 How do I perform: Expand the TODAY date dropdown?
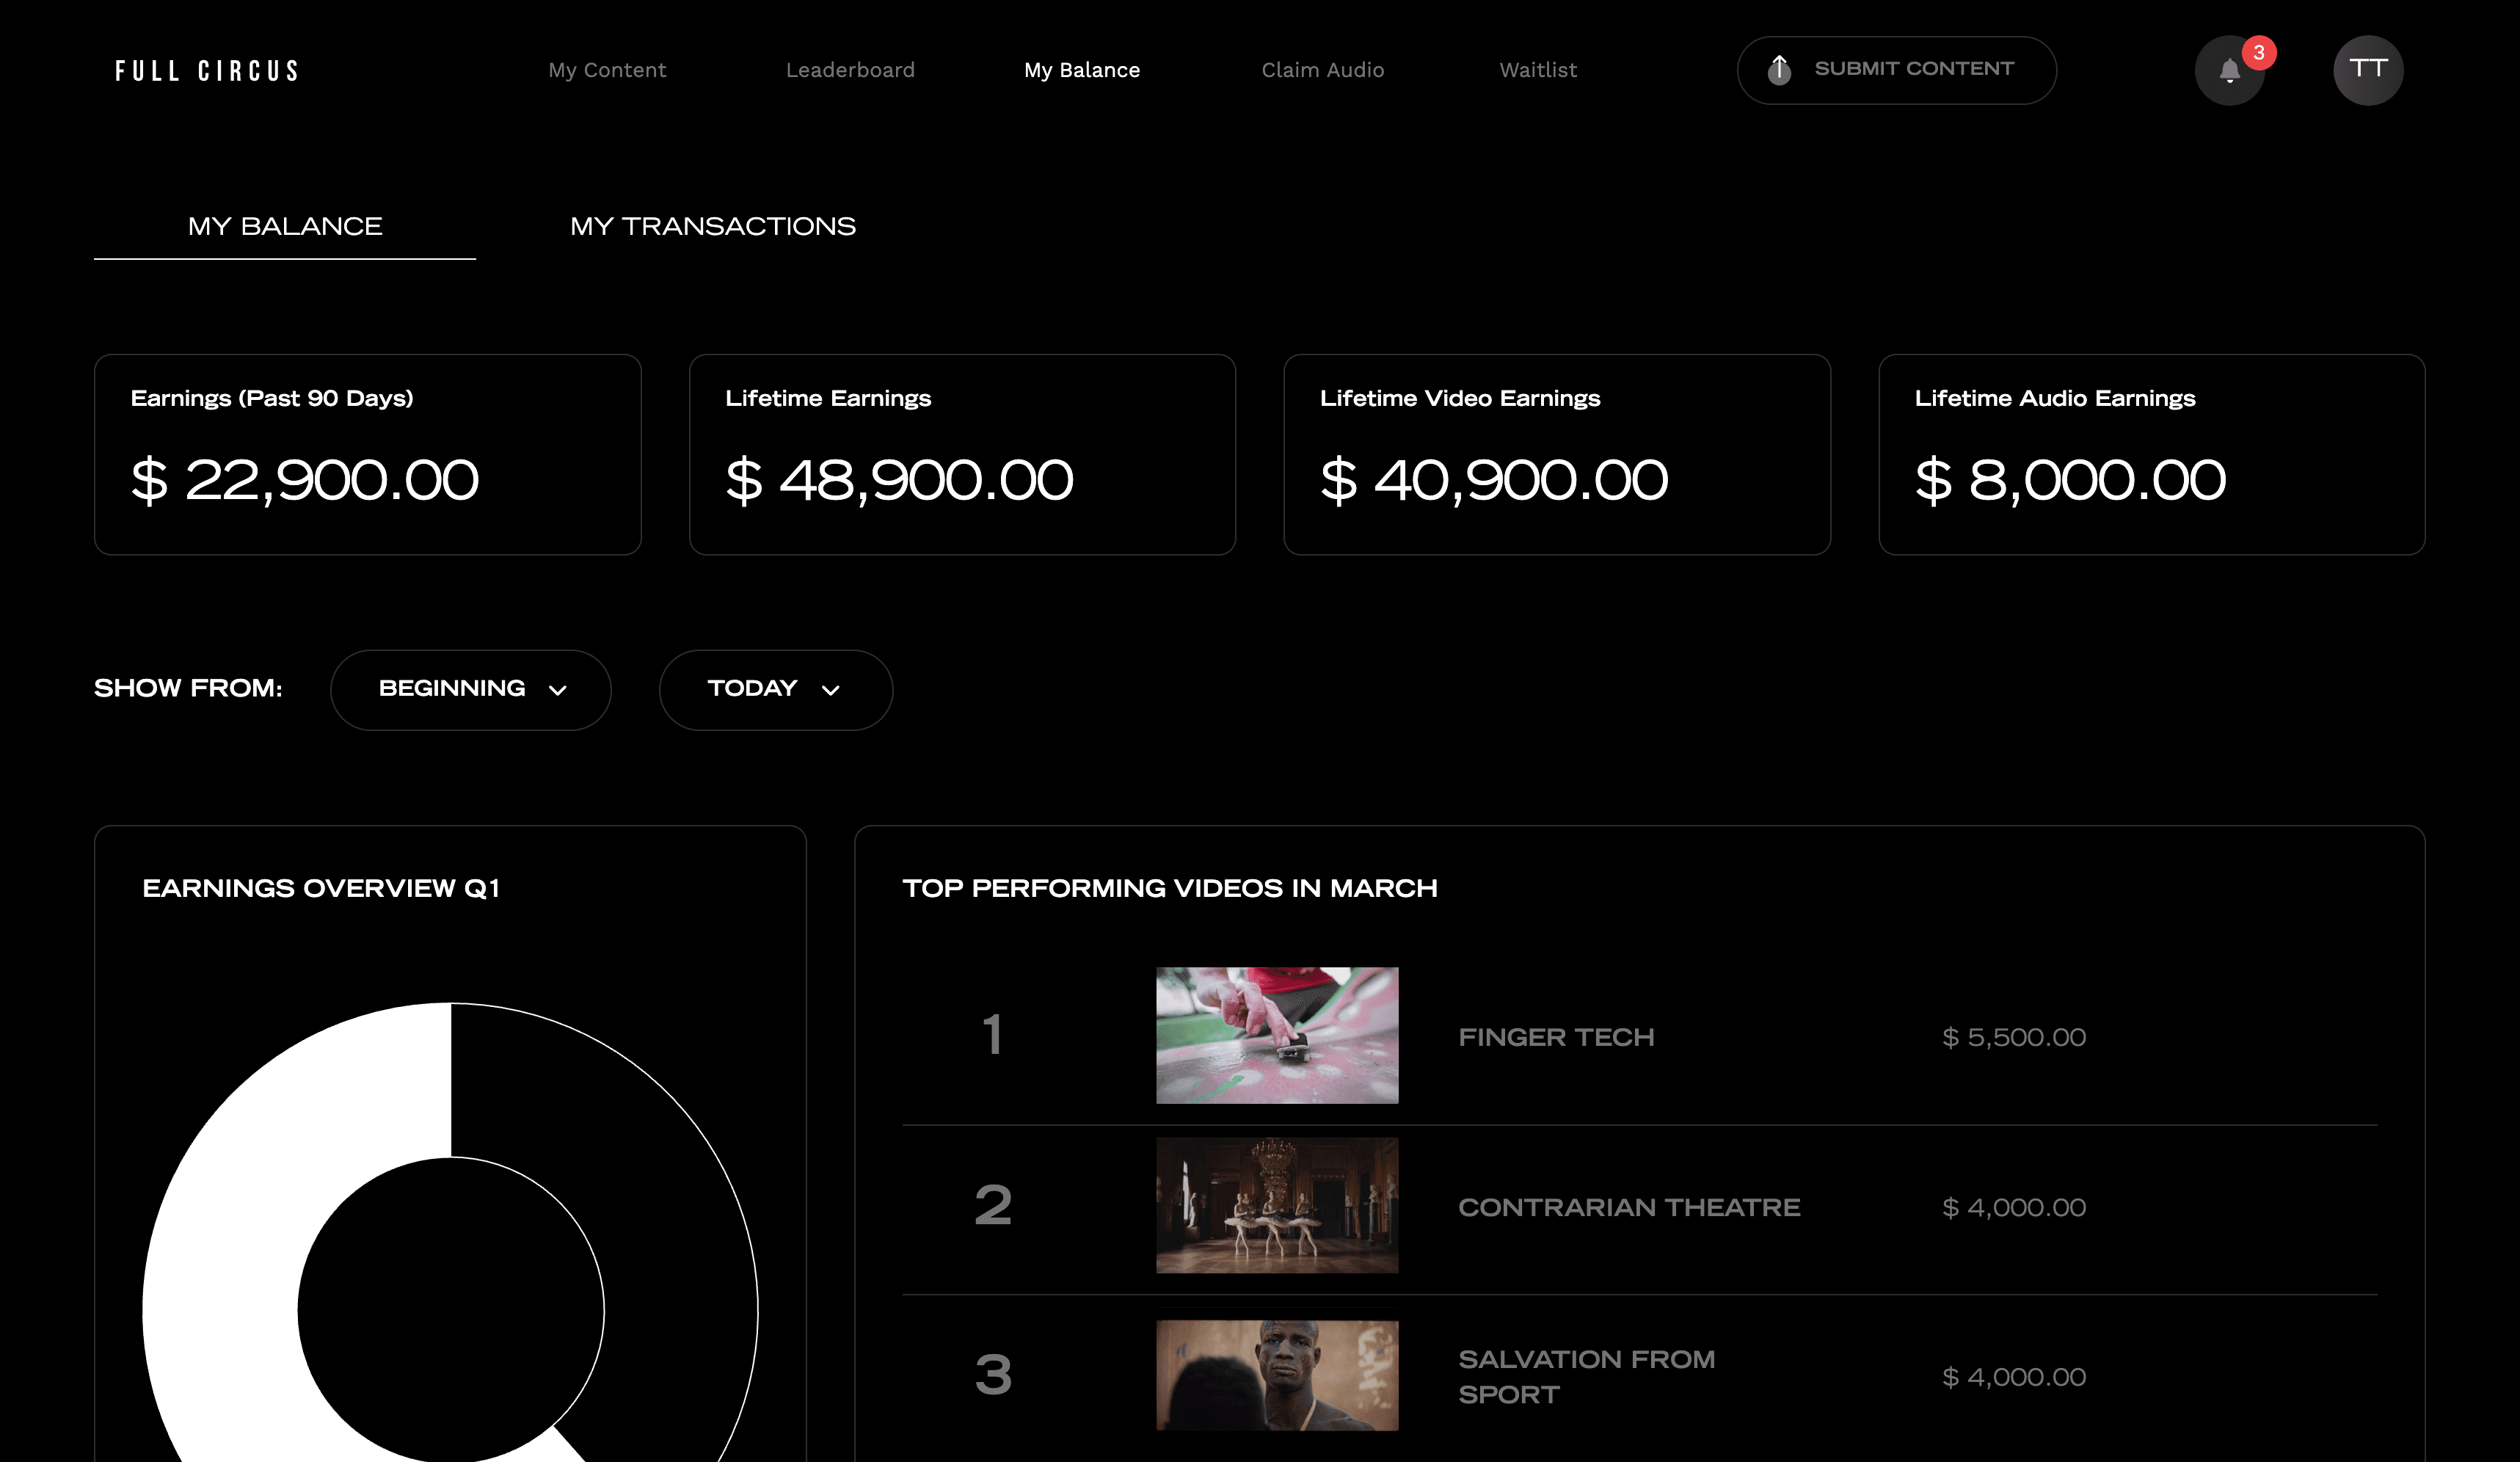pyautogui.click(x=775, y=690)
